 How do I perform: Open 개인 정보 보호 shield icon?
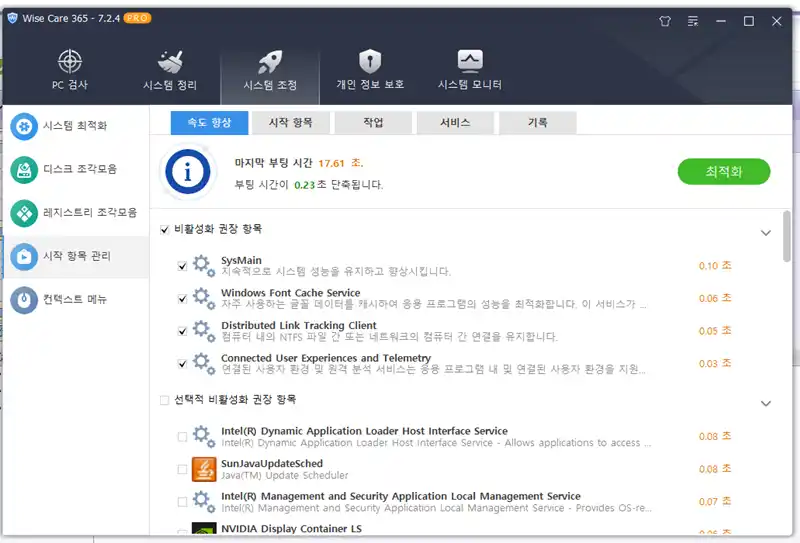tap(370, 62)
